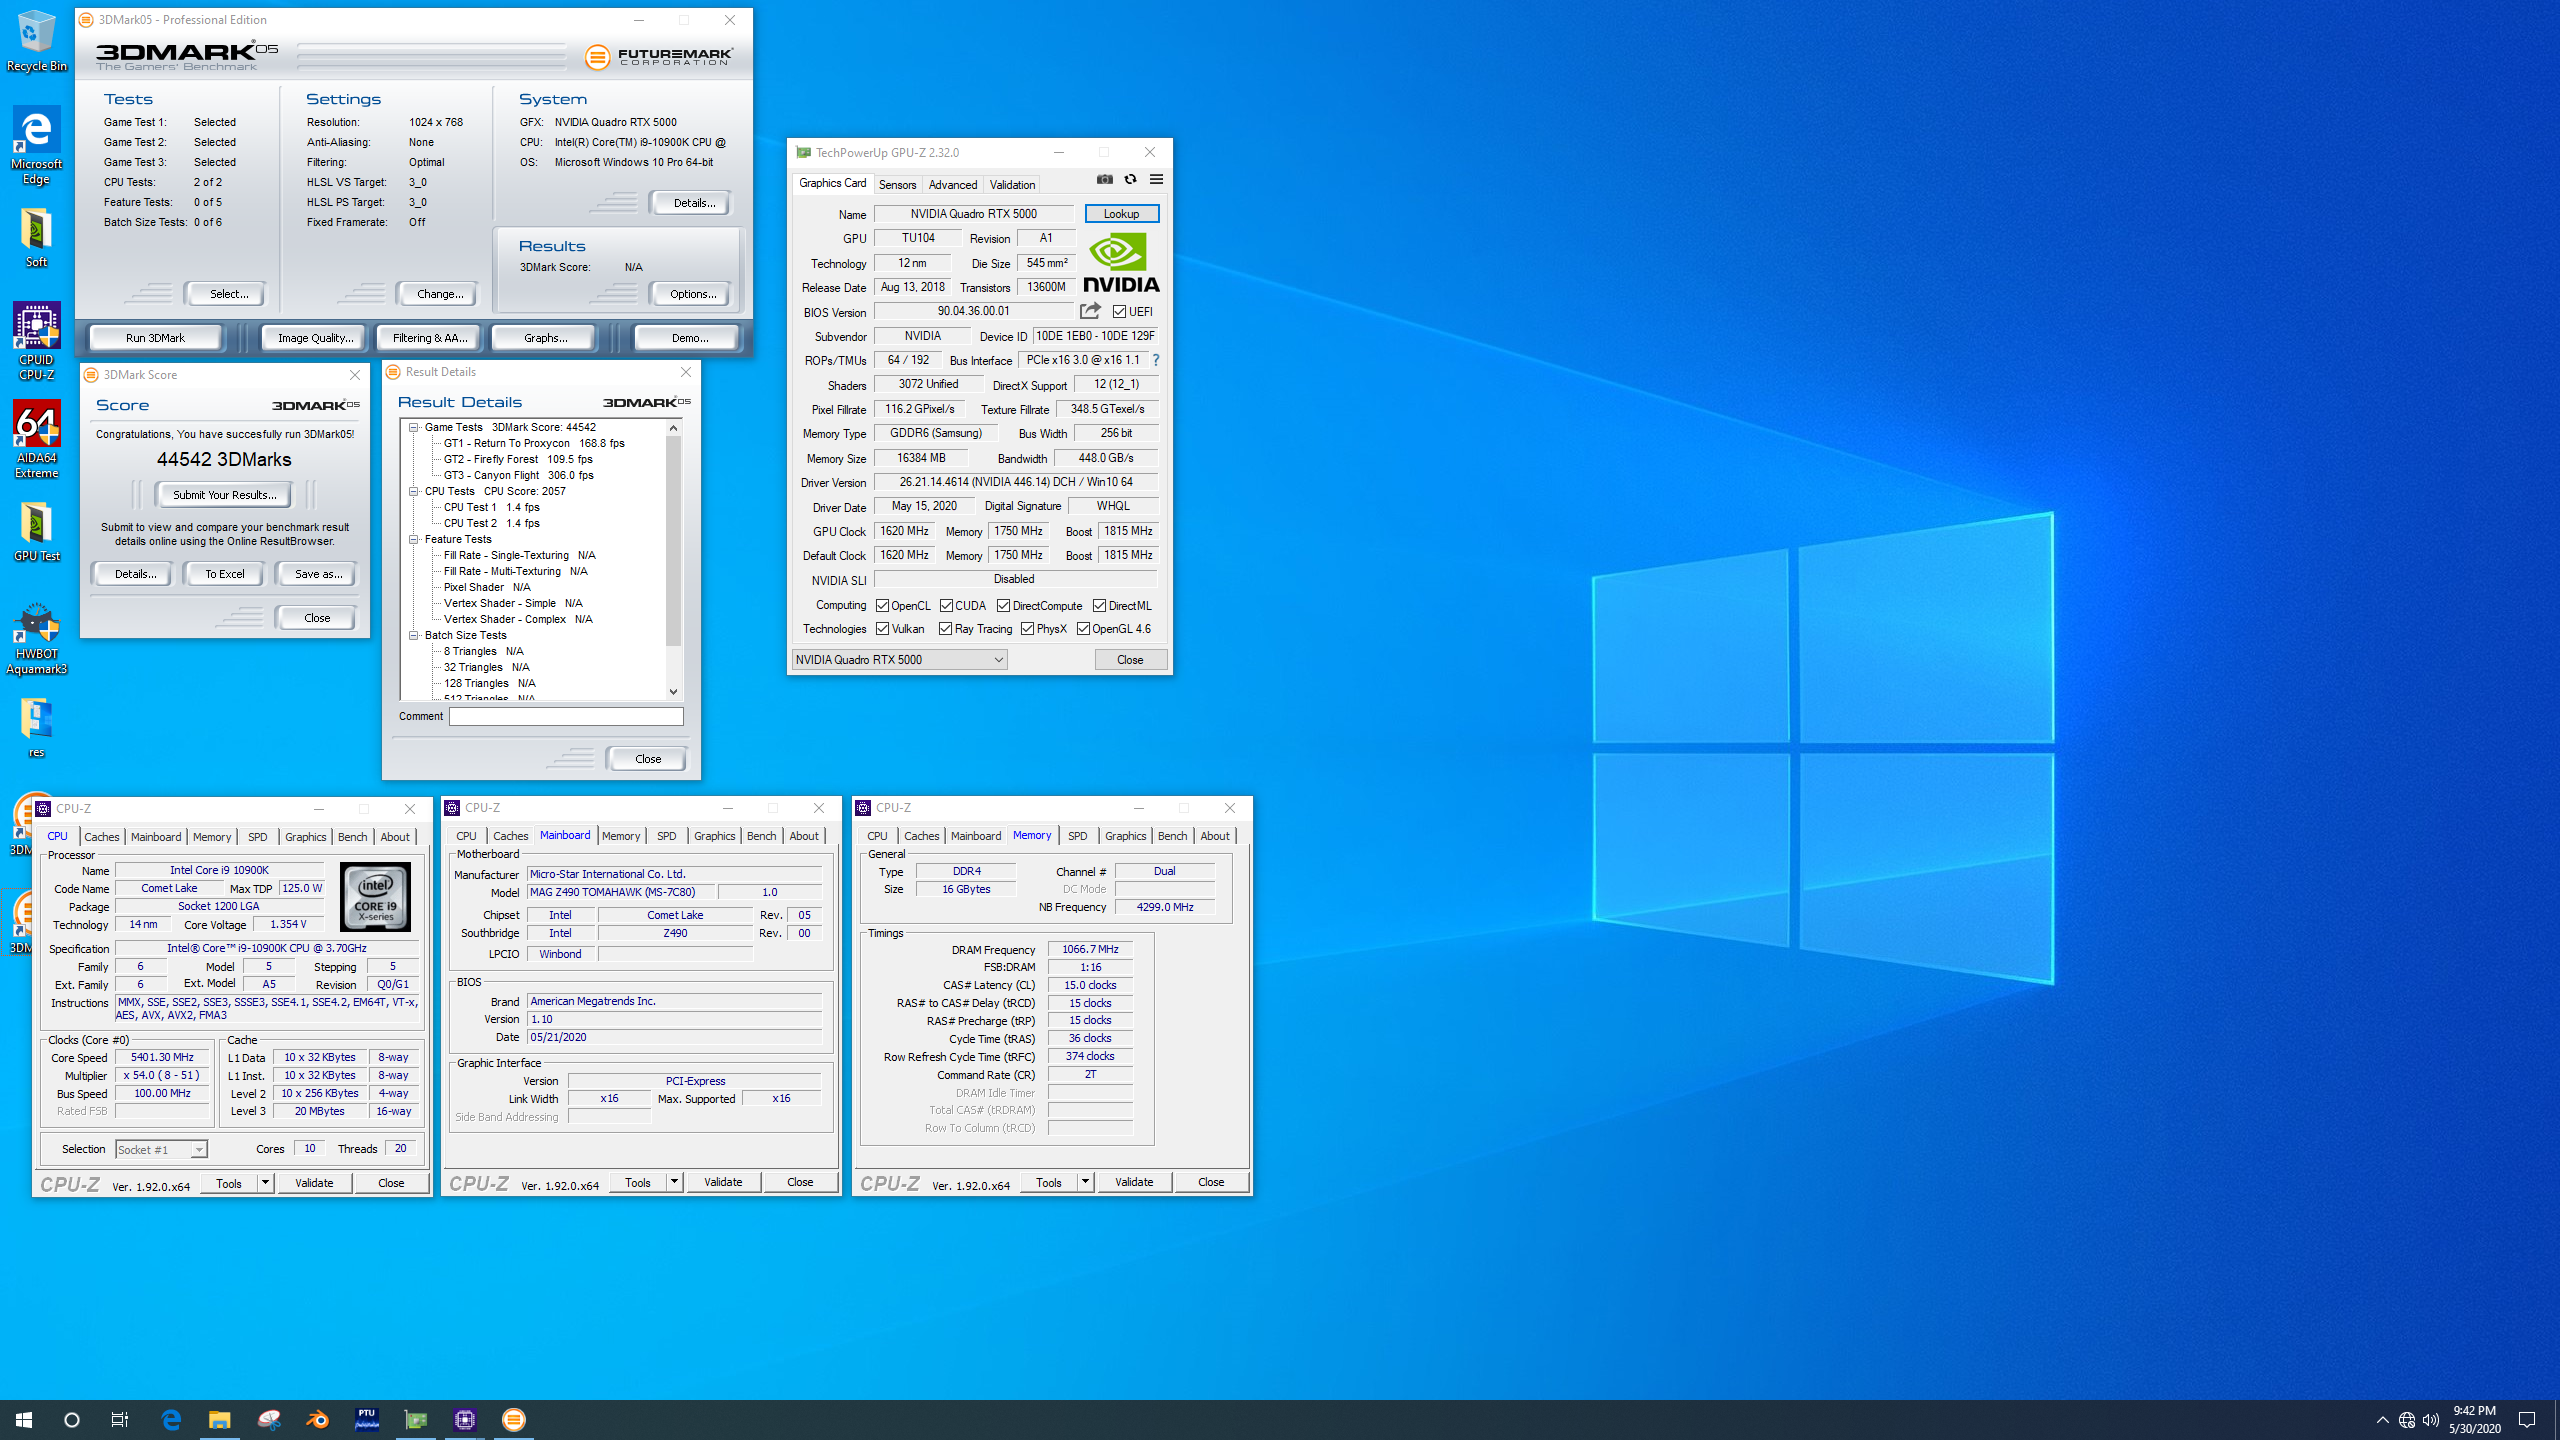
Task: Click the Run 3DMark button
Action: tap(156, 338)
